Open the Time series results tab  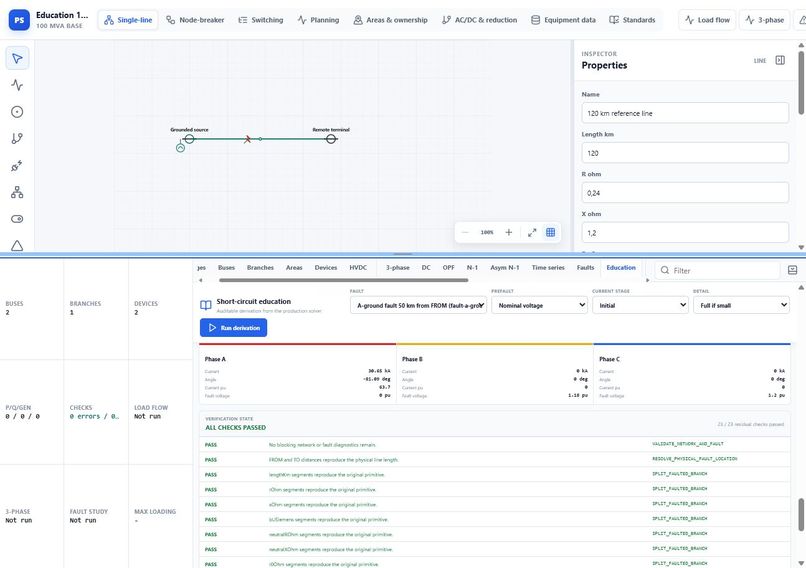coord(548,268)
